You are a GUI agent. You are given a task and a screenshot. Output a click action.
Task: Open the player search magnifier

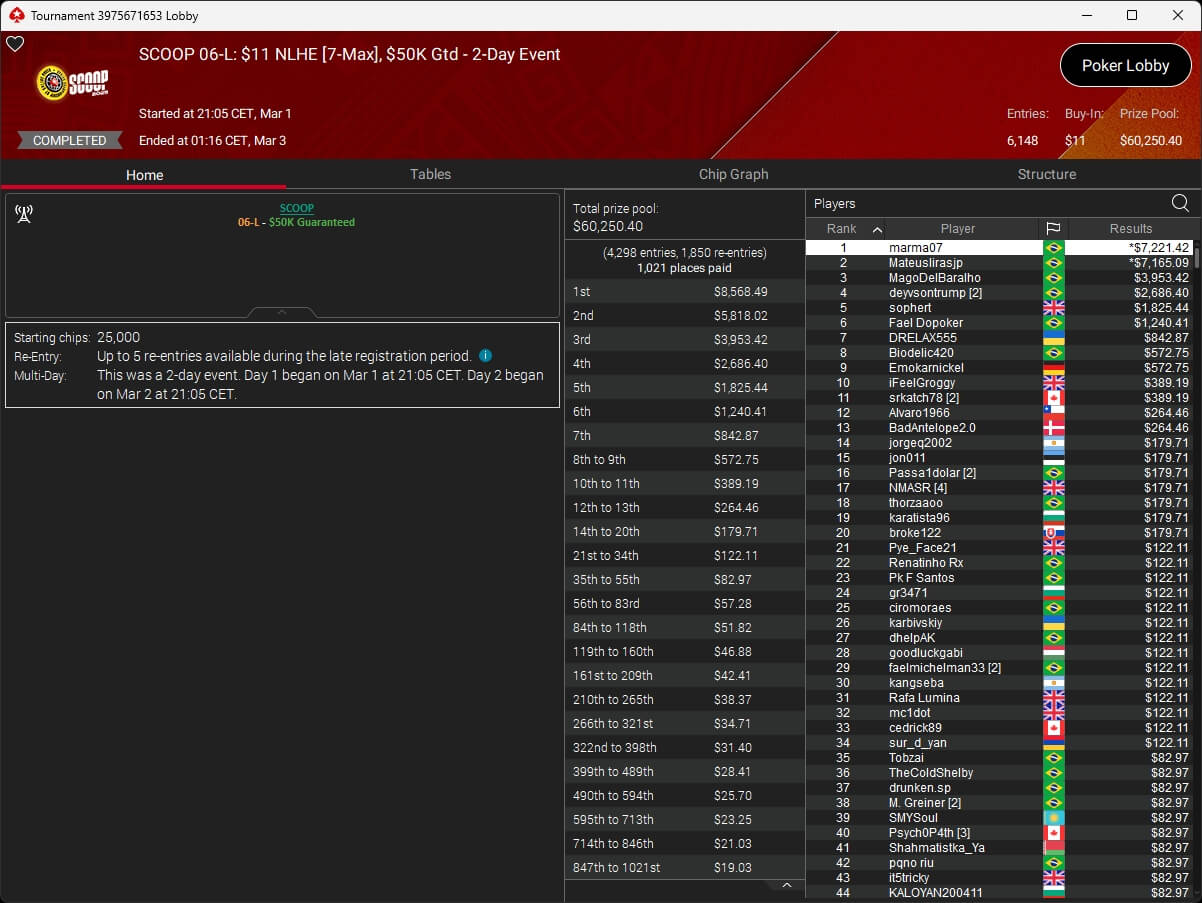1180,203
